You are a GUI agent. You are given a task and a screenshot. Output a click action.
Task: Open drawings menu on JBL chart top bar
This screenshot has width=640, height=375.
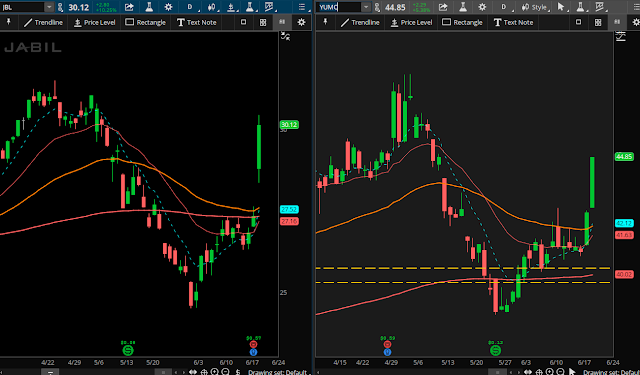[231, 7]
